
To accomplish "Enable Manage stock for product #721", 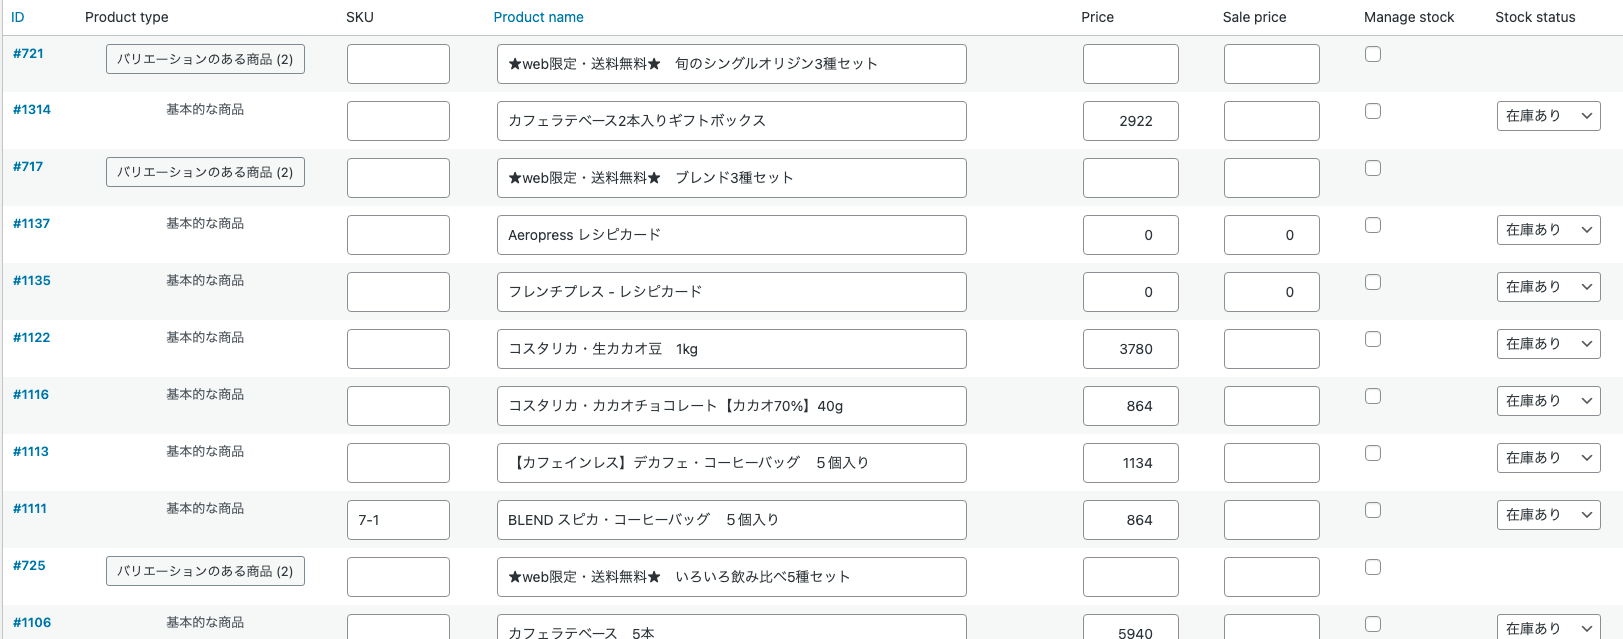I will tap(1373, 54).
